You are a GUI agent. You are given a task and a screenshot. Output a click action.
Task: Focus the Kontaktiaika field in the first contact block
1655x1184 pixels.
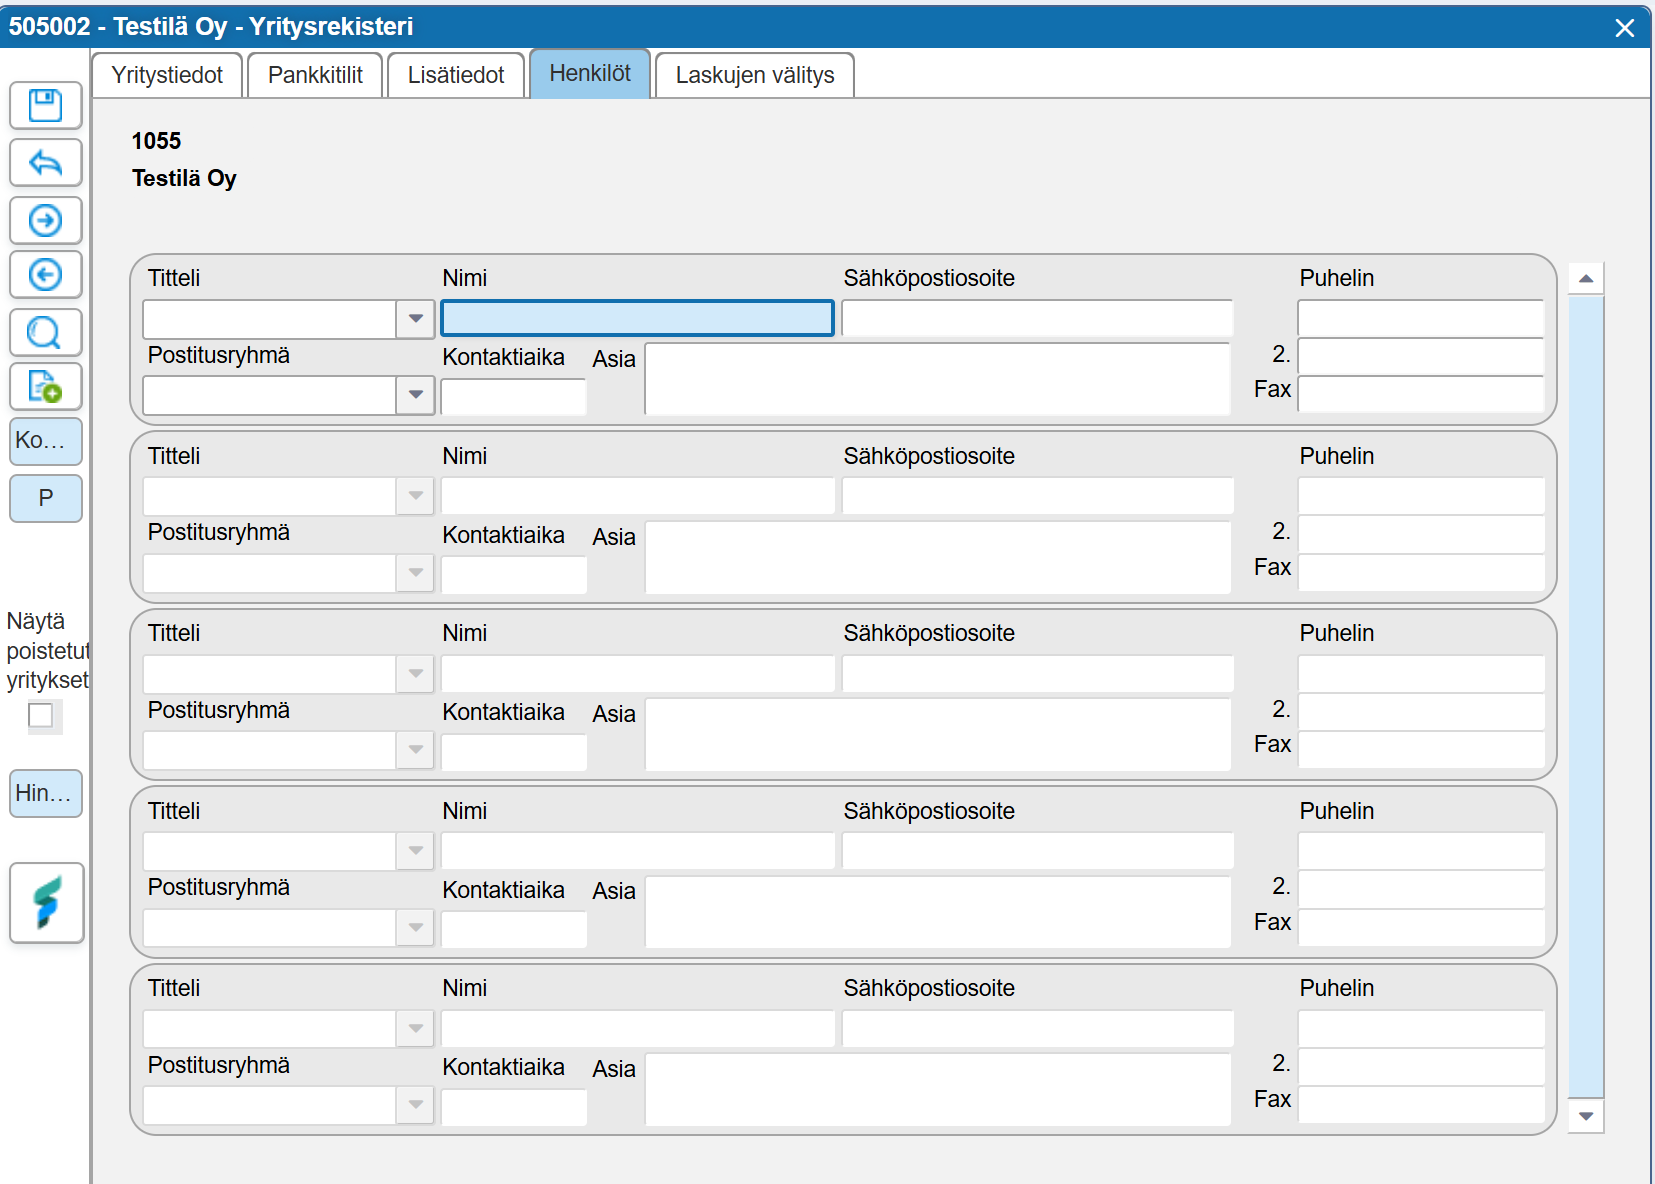tap(514, 397)
